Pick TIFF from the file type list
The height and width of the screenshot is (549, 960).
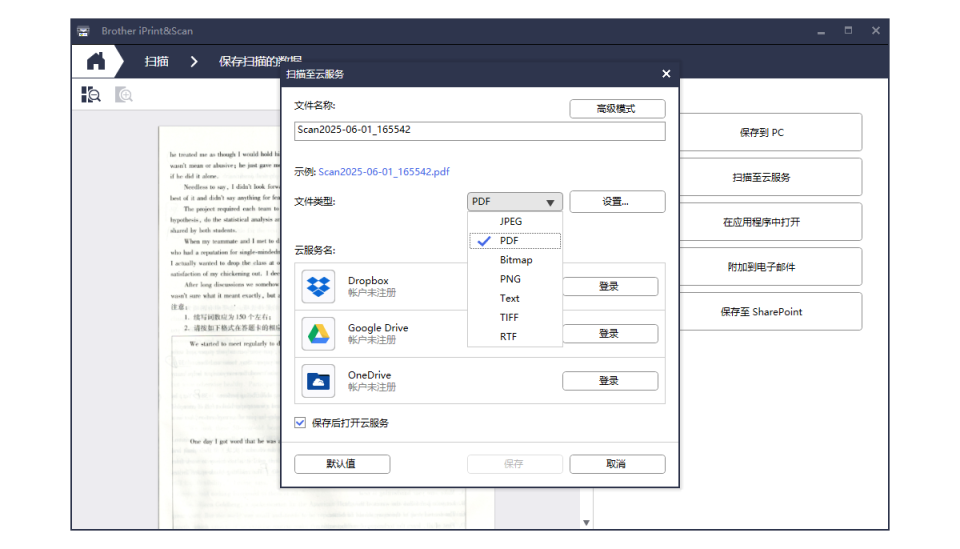point(514,318)
